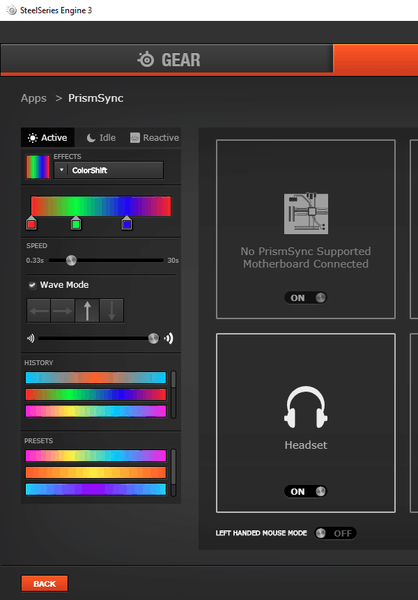Switch to the Idle lighting tab
Viewport: 418px width, 600px height.
click(x=101, y=138)
